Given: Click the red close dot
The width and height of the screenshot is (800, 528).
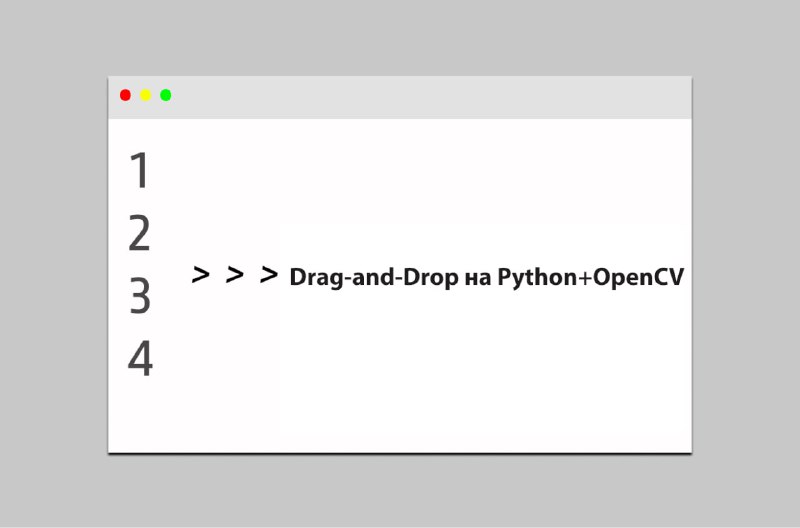Looking at the screenshot, I should tap(125, 95).
